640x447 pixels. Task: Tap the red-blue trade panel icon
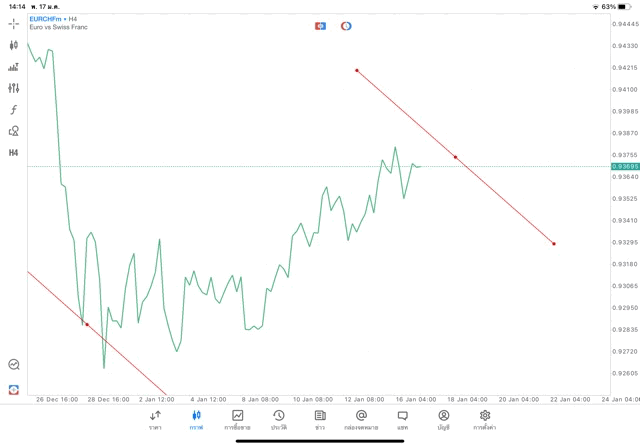click(x=13, y=388)
